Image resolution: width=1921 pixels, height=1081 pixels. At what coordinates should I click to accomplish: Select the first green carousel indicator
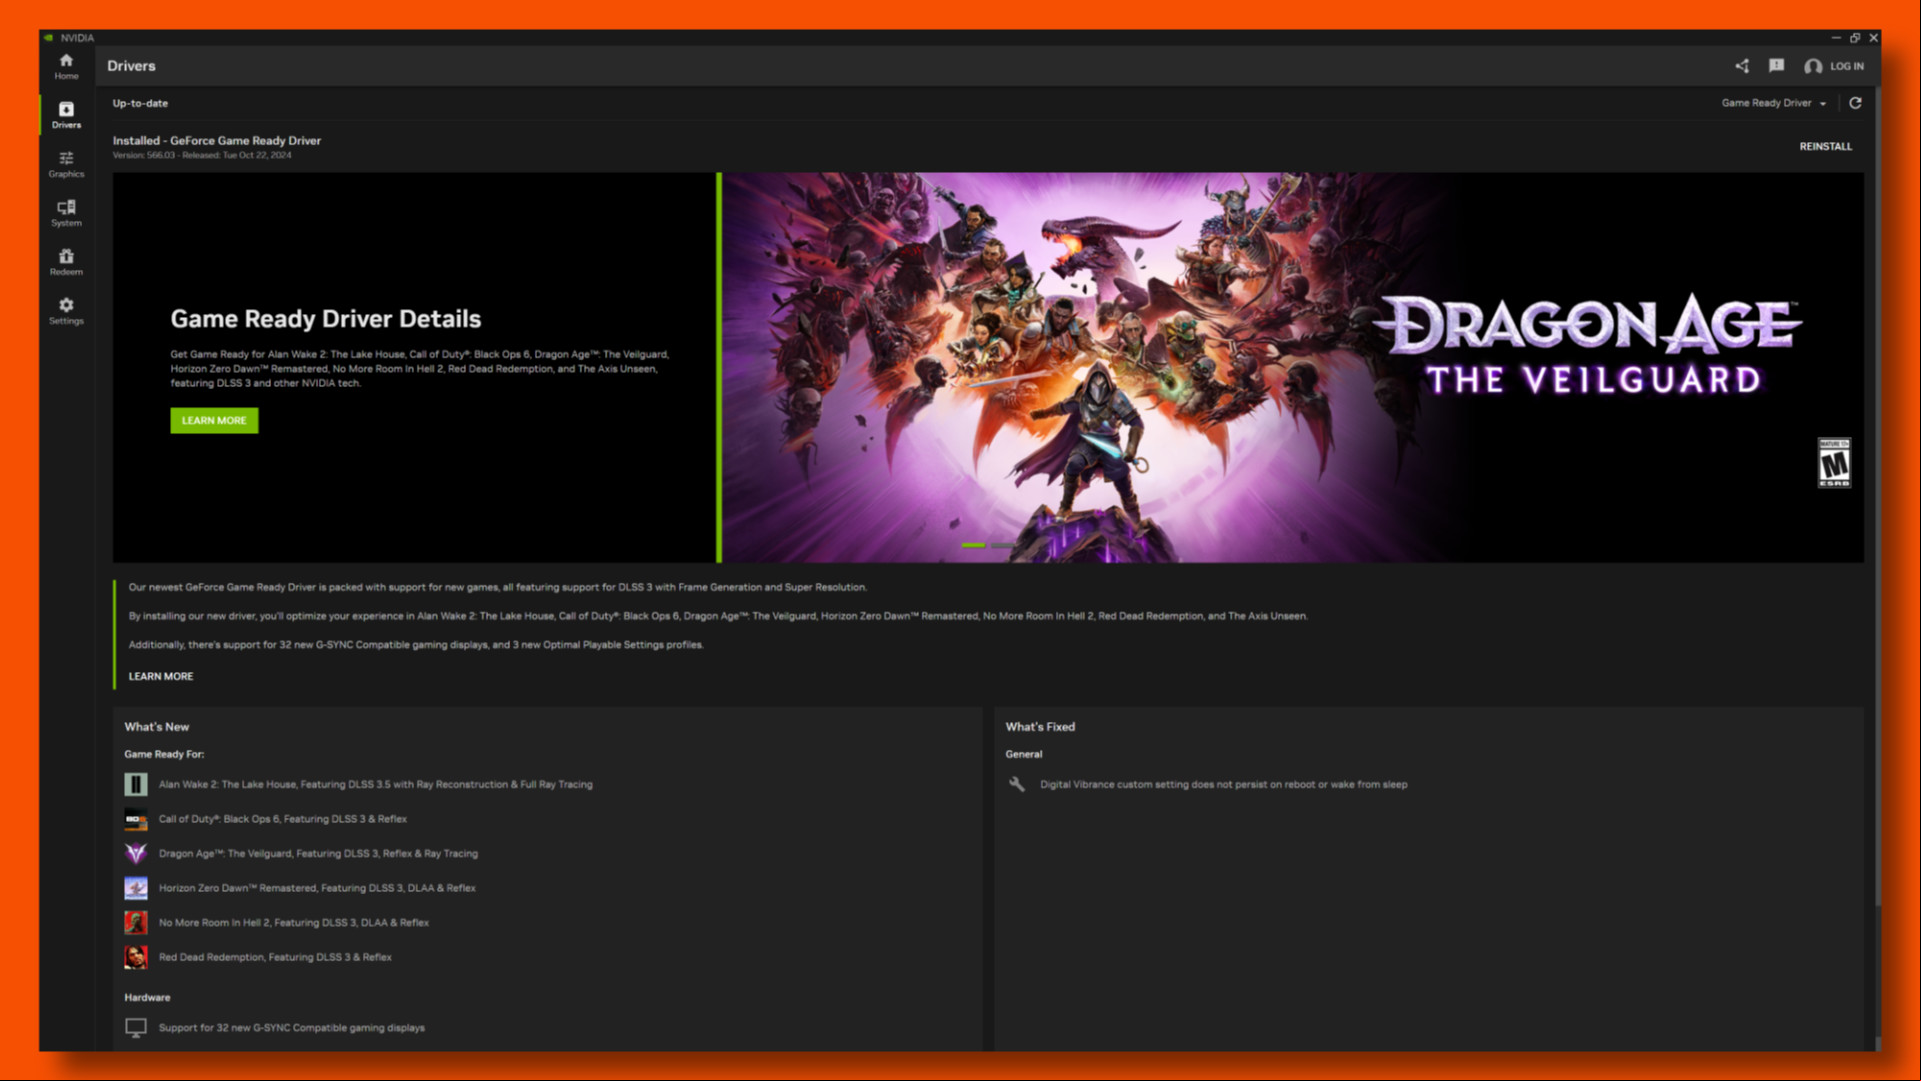973,545
